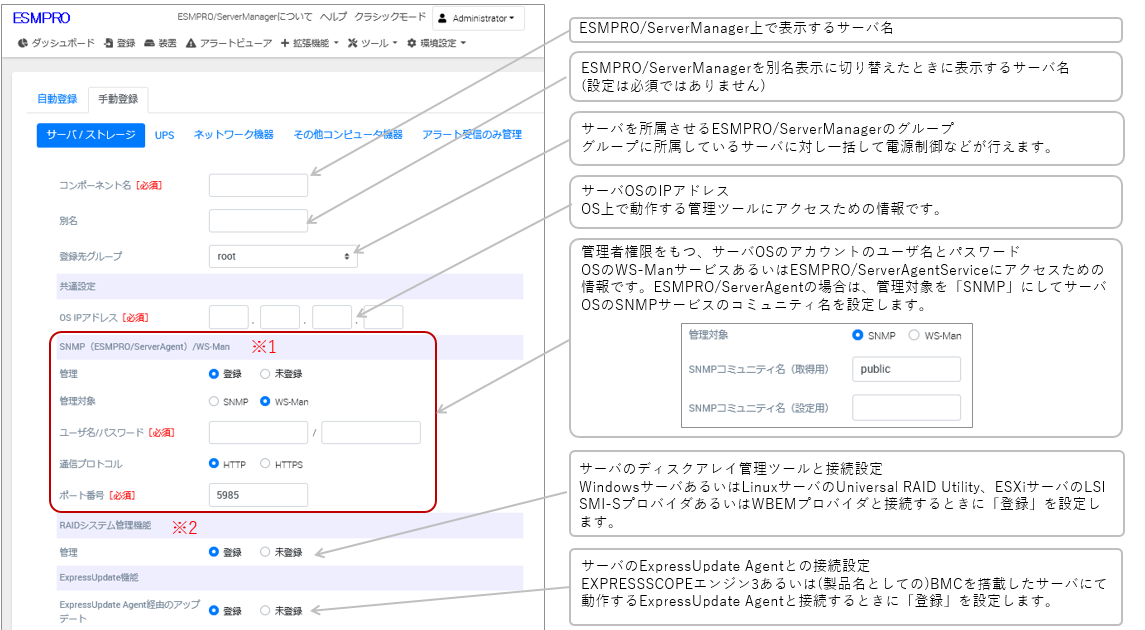Expand the 拡張機能 dropdown menu
Viewport: 1145px width, 630px height.
310,43
